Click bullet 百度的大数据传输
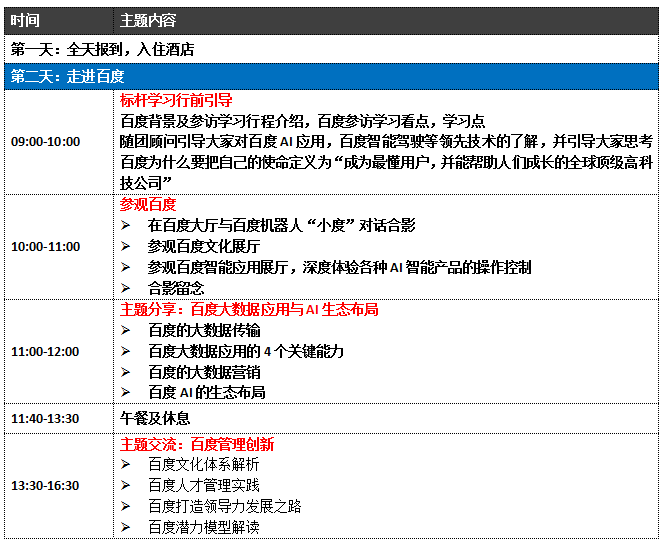The height and width of the screenshot is (544, 665). tap(204, 330)
